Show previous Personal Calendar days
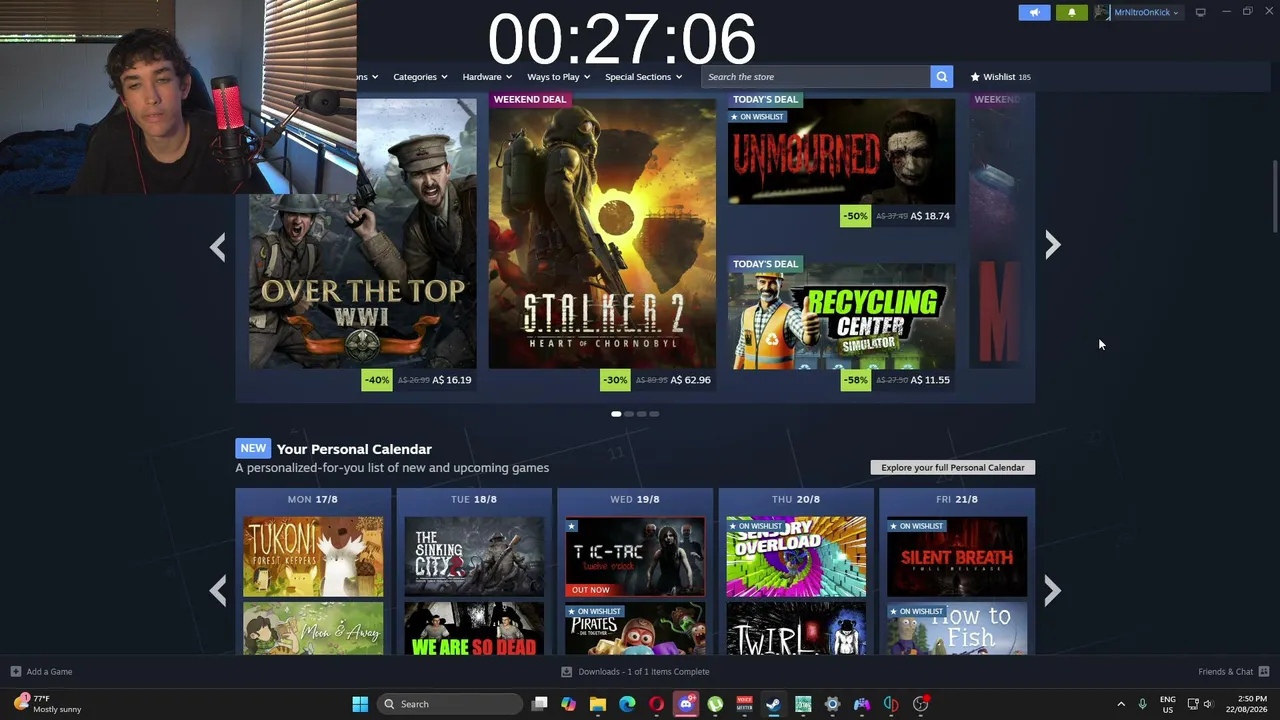The image size is (1280, 720). pyautogui.click(x=217, y=591)
